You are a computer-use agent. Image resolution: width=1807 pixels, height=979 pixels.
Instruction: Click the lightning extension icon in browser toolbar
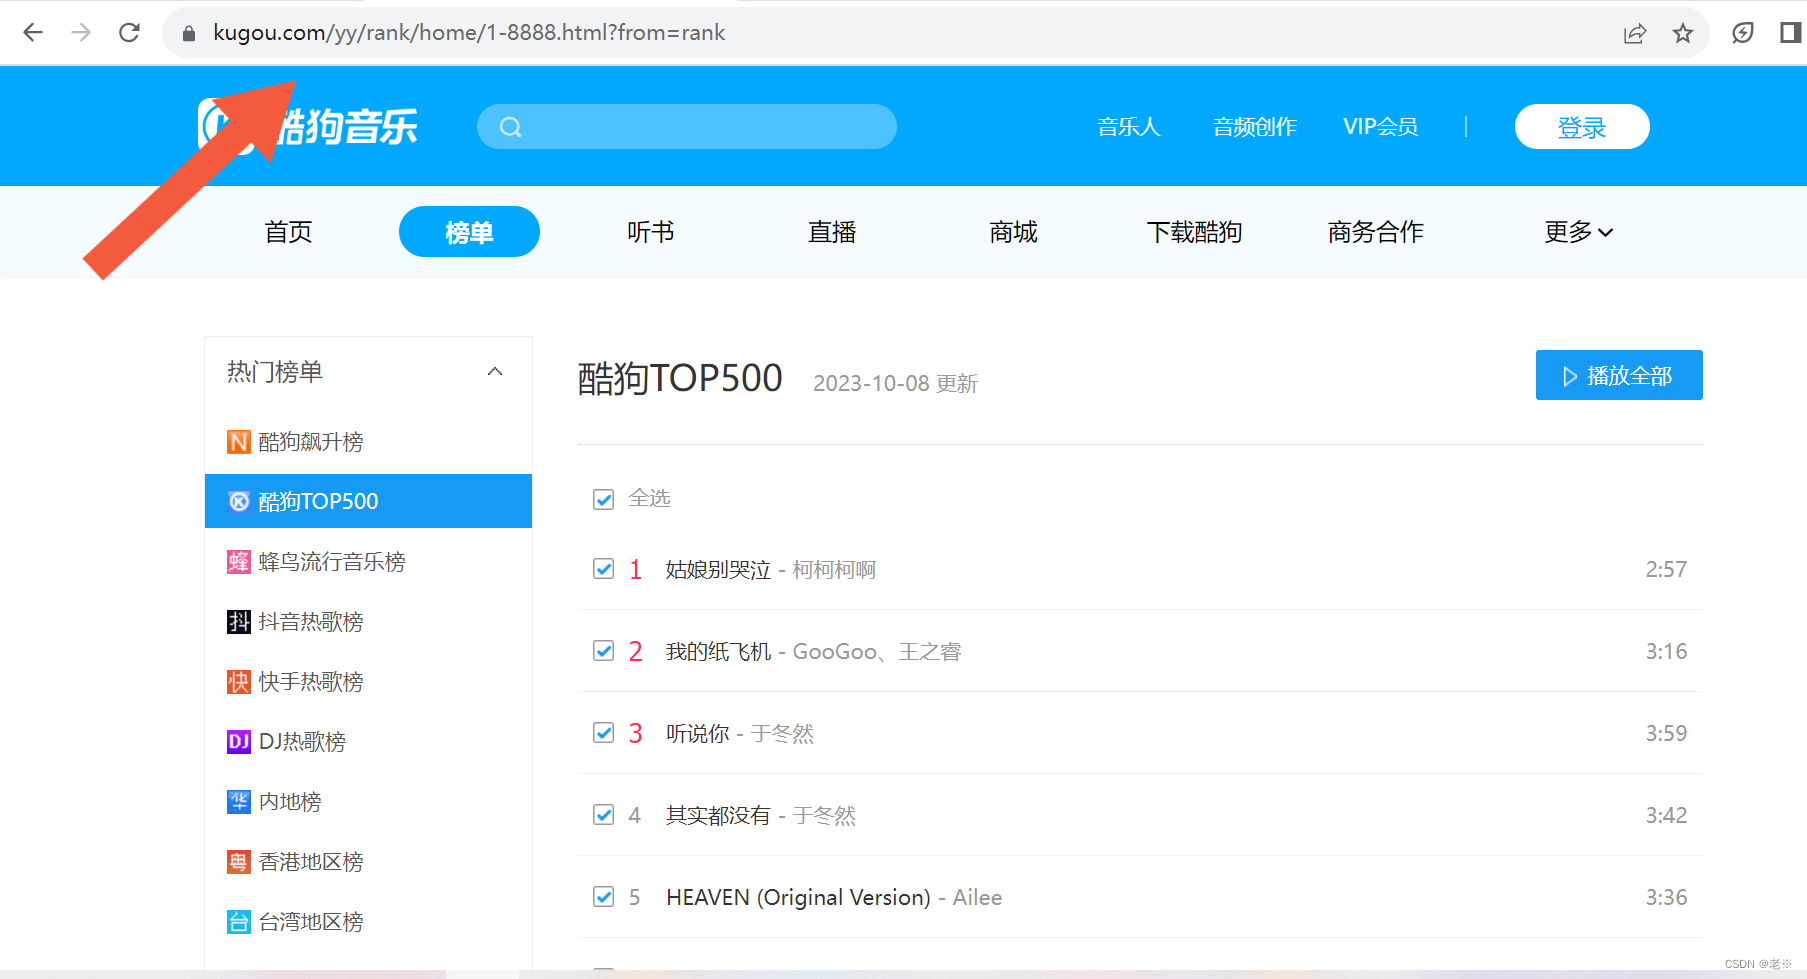click(1743, 33)
